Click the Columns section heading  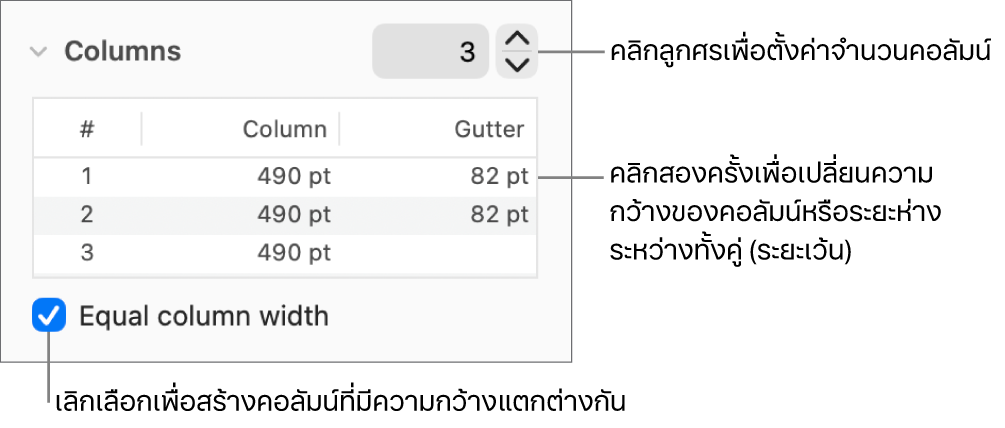pos(122,52)
